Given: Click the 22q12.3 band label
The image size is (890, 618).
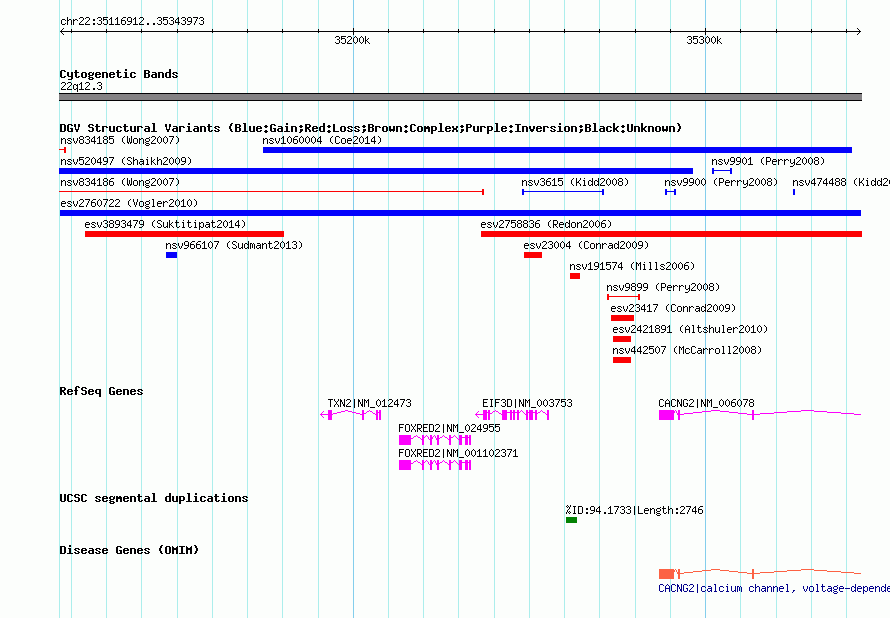Looking at the screenshot, I should 81,86.
